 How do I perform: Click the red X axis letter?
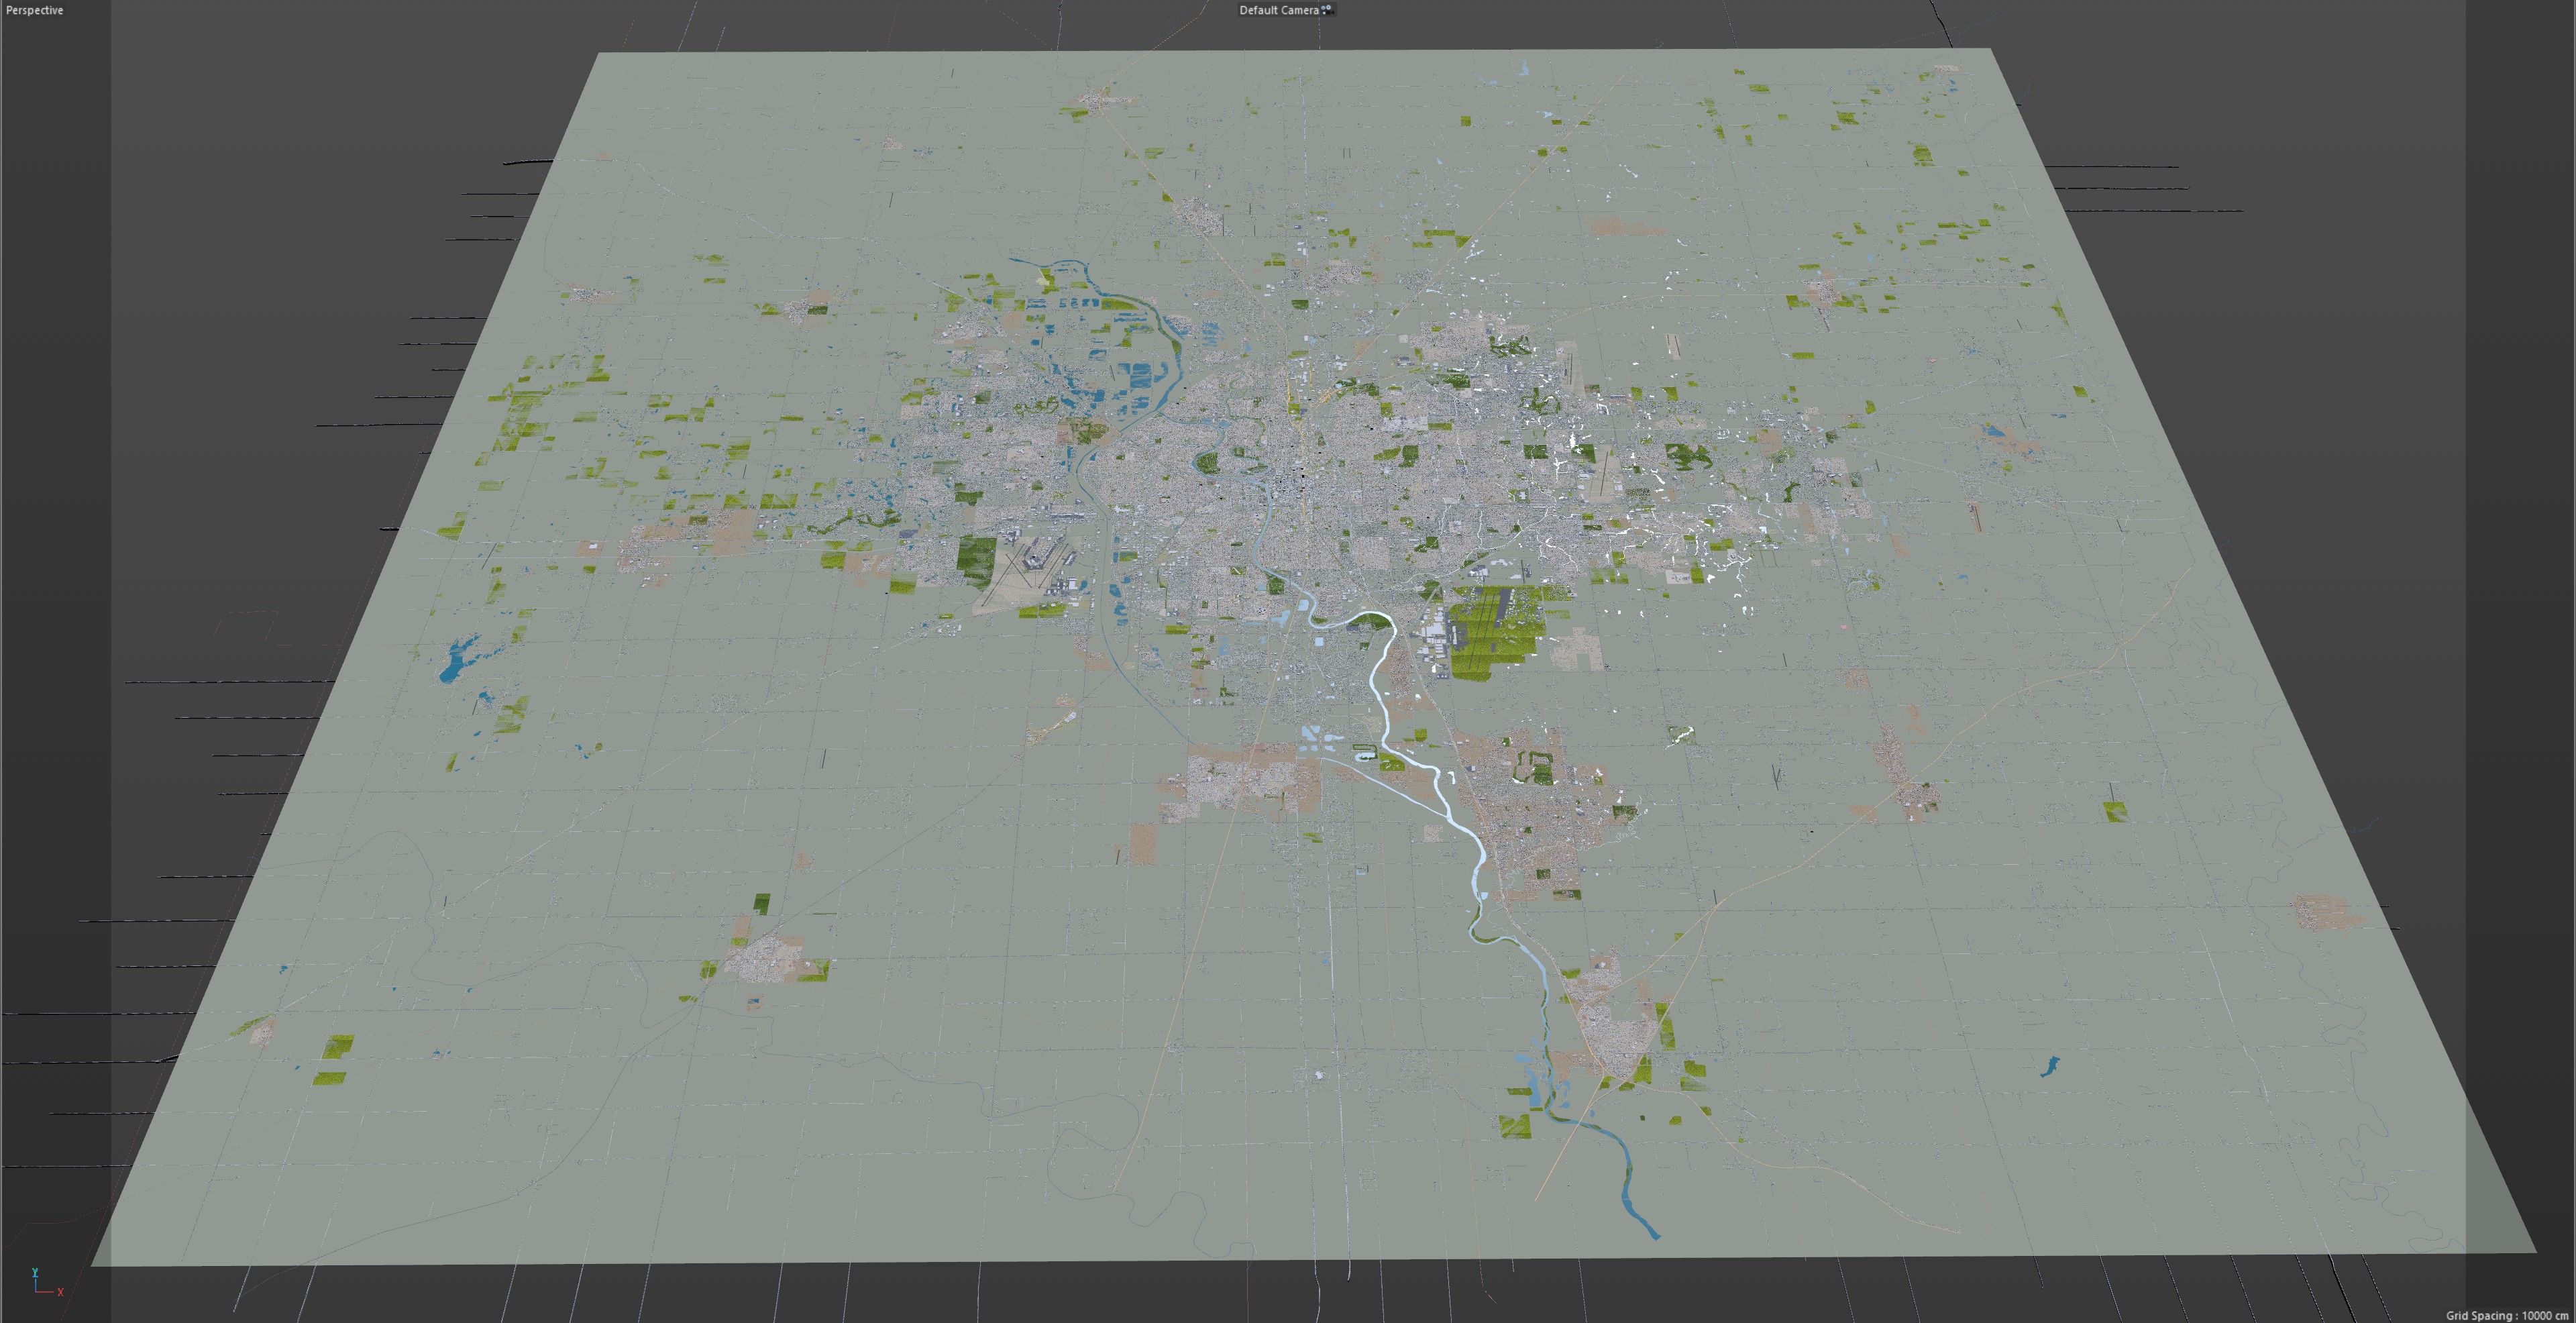[x=60, y=1292]
